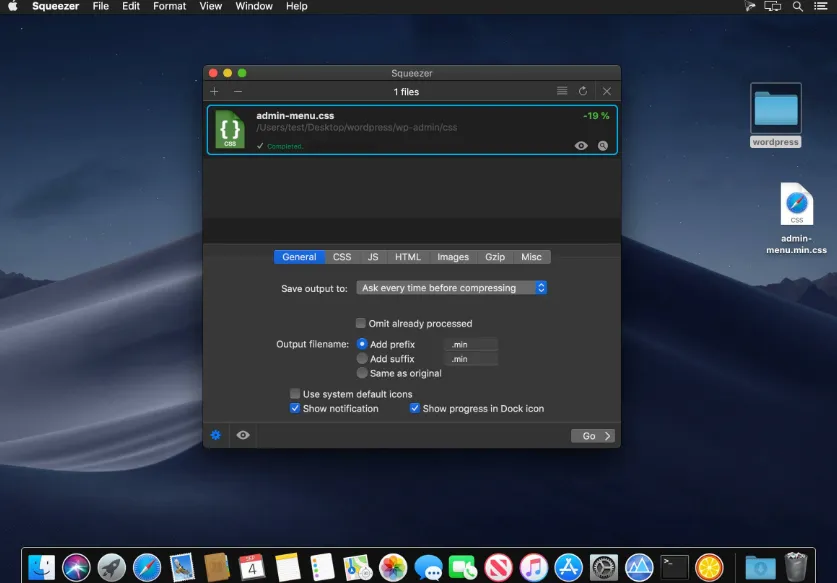Image resolution: width=837 pixels, height=583 pixels.
Task: Toggle settings panel with blue gear icon
Action: point(216,435)
